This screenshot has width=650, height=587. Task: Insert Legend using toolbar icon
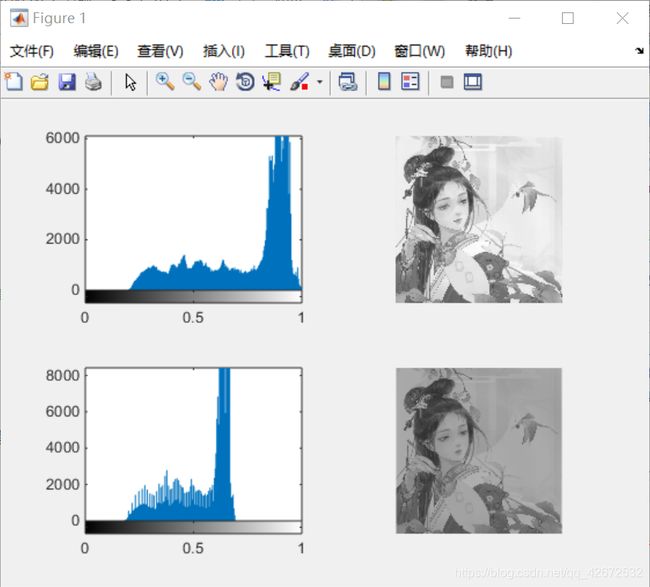[410, 82]
